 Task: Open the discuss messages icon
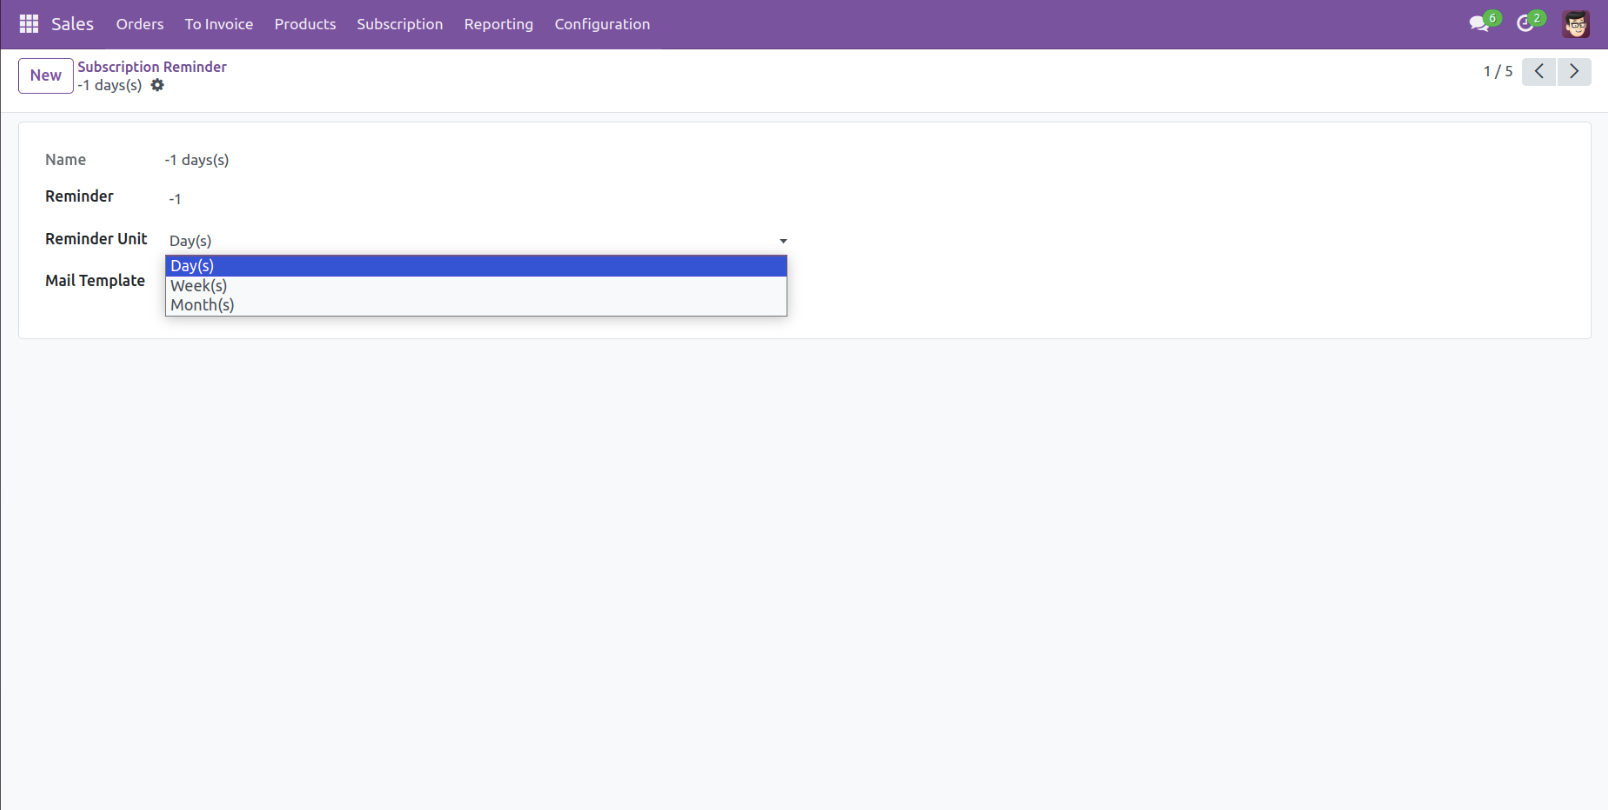tap(1480, 23)
